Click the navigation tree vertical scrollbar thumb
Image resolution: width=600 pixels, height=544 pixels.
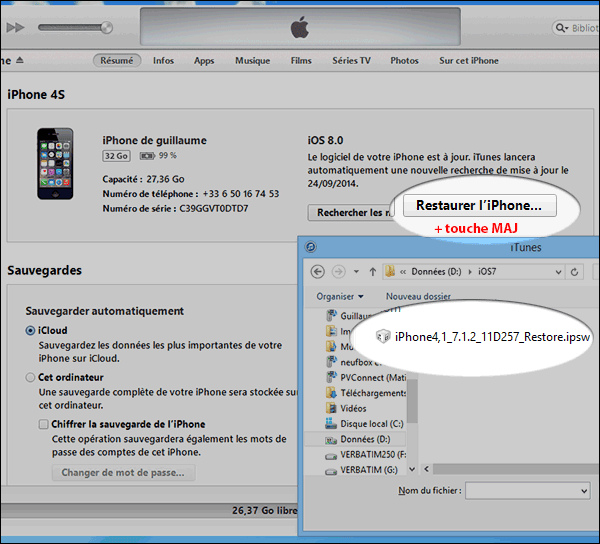click(412, 401)
